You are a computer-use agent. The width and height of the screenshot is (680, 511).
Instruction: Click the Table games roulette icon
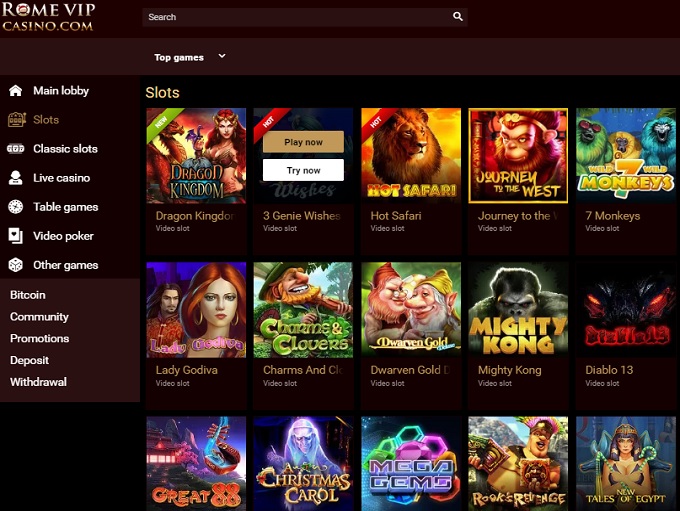(x=16, y=207)
